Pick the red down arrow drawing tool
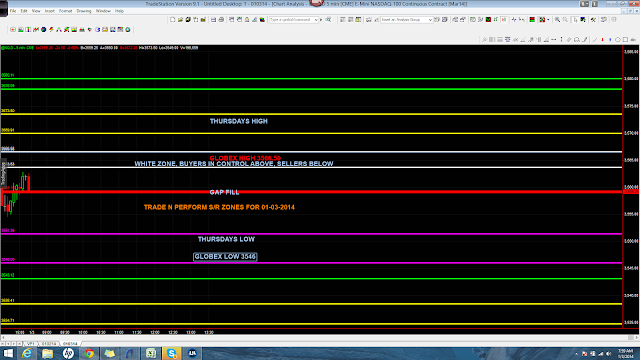This screenshot has width=640, height=360. (602, 40)
